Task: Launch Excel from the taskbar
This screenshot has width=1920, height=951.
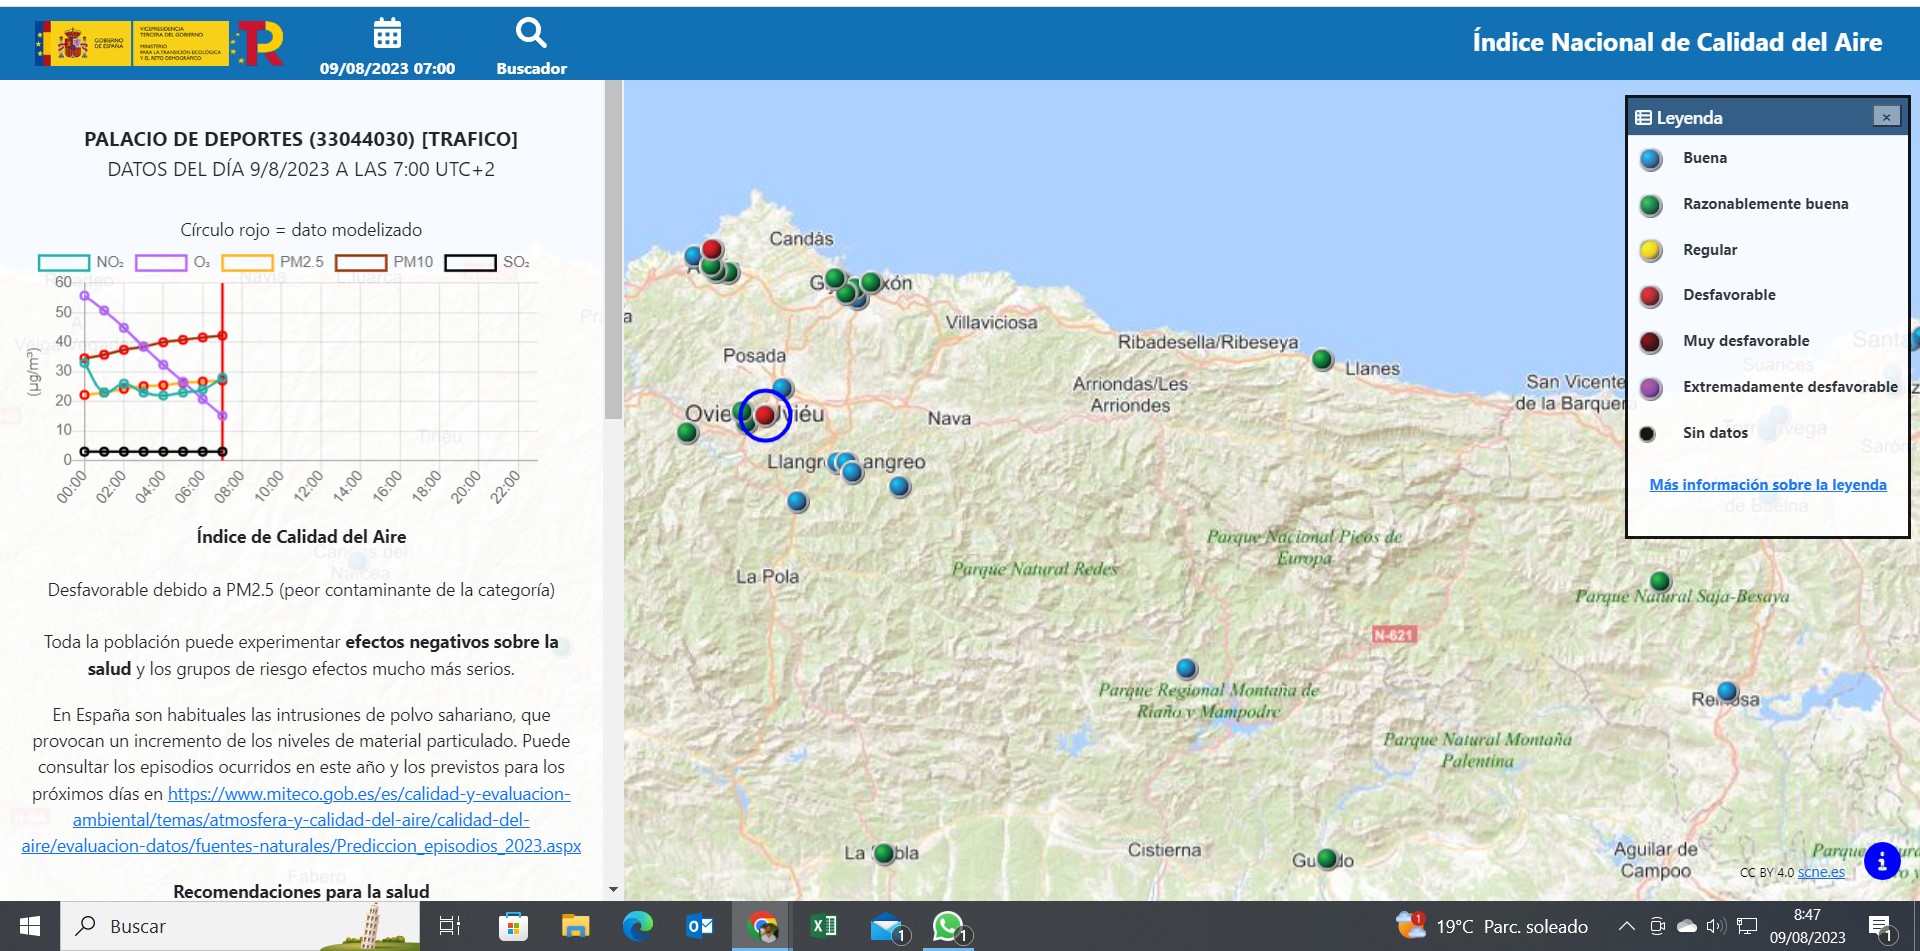Action: (x=824, y=927)
